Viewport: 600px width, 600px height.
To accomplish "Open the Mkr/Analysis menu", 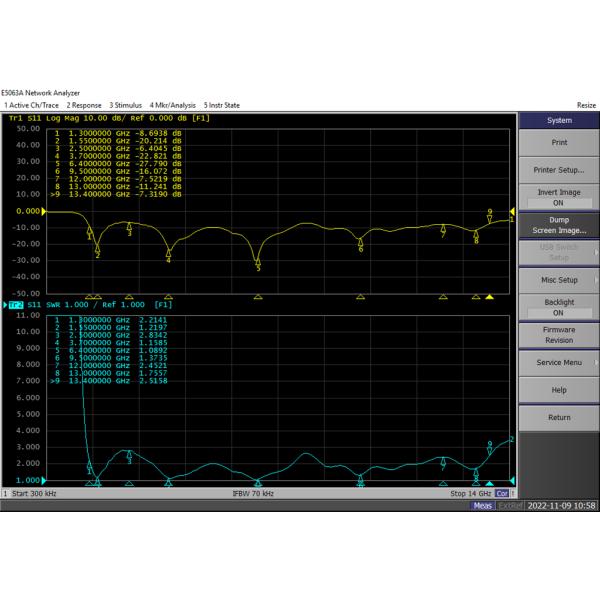I will (x=173, y=105).
